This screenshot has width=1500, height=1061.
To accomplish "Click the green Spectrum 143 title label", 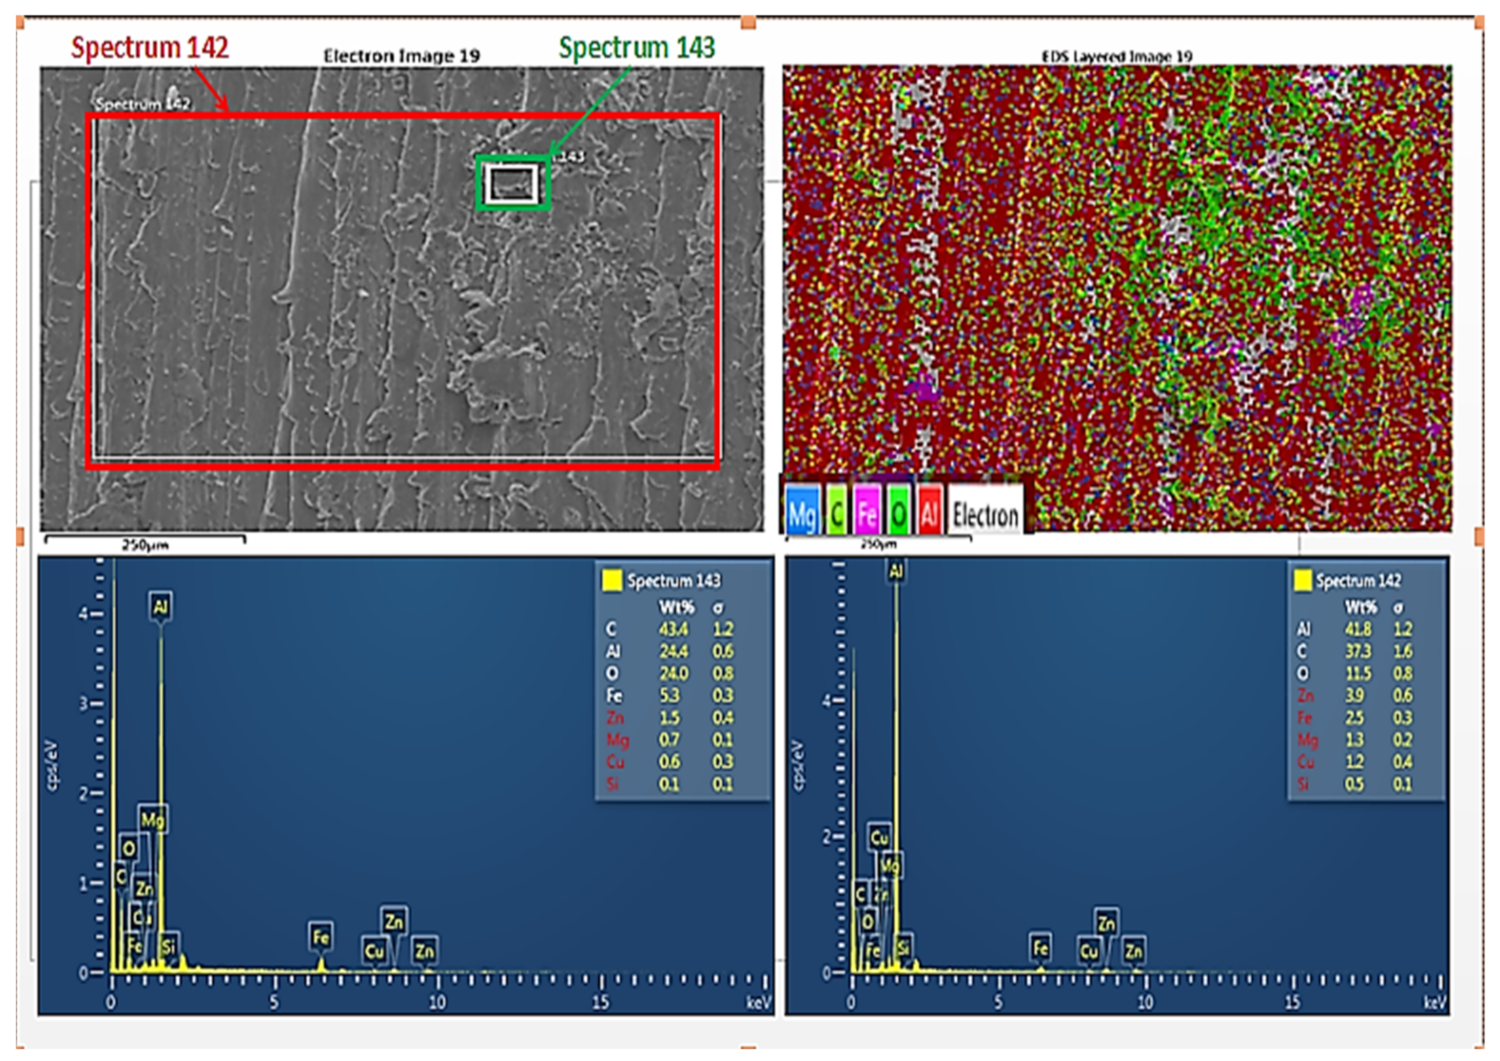I will 636,47.
